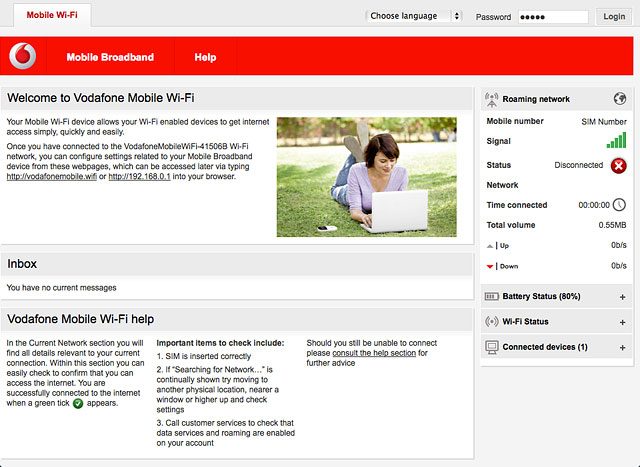Click the Roaming network title text
Image resolution: width=640 pixels, height=467 pixels.
(x=536, y=99)
